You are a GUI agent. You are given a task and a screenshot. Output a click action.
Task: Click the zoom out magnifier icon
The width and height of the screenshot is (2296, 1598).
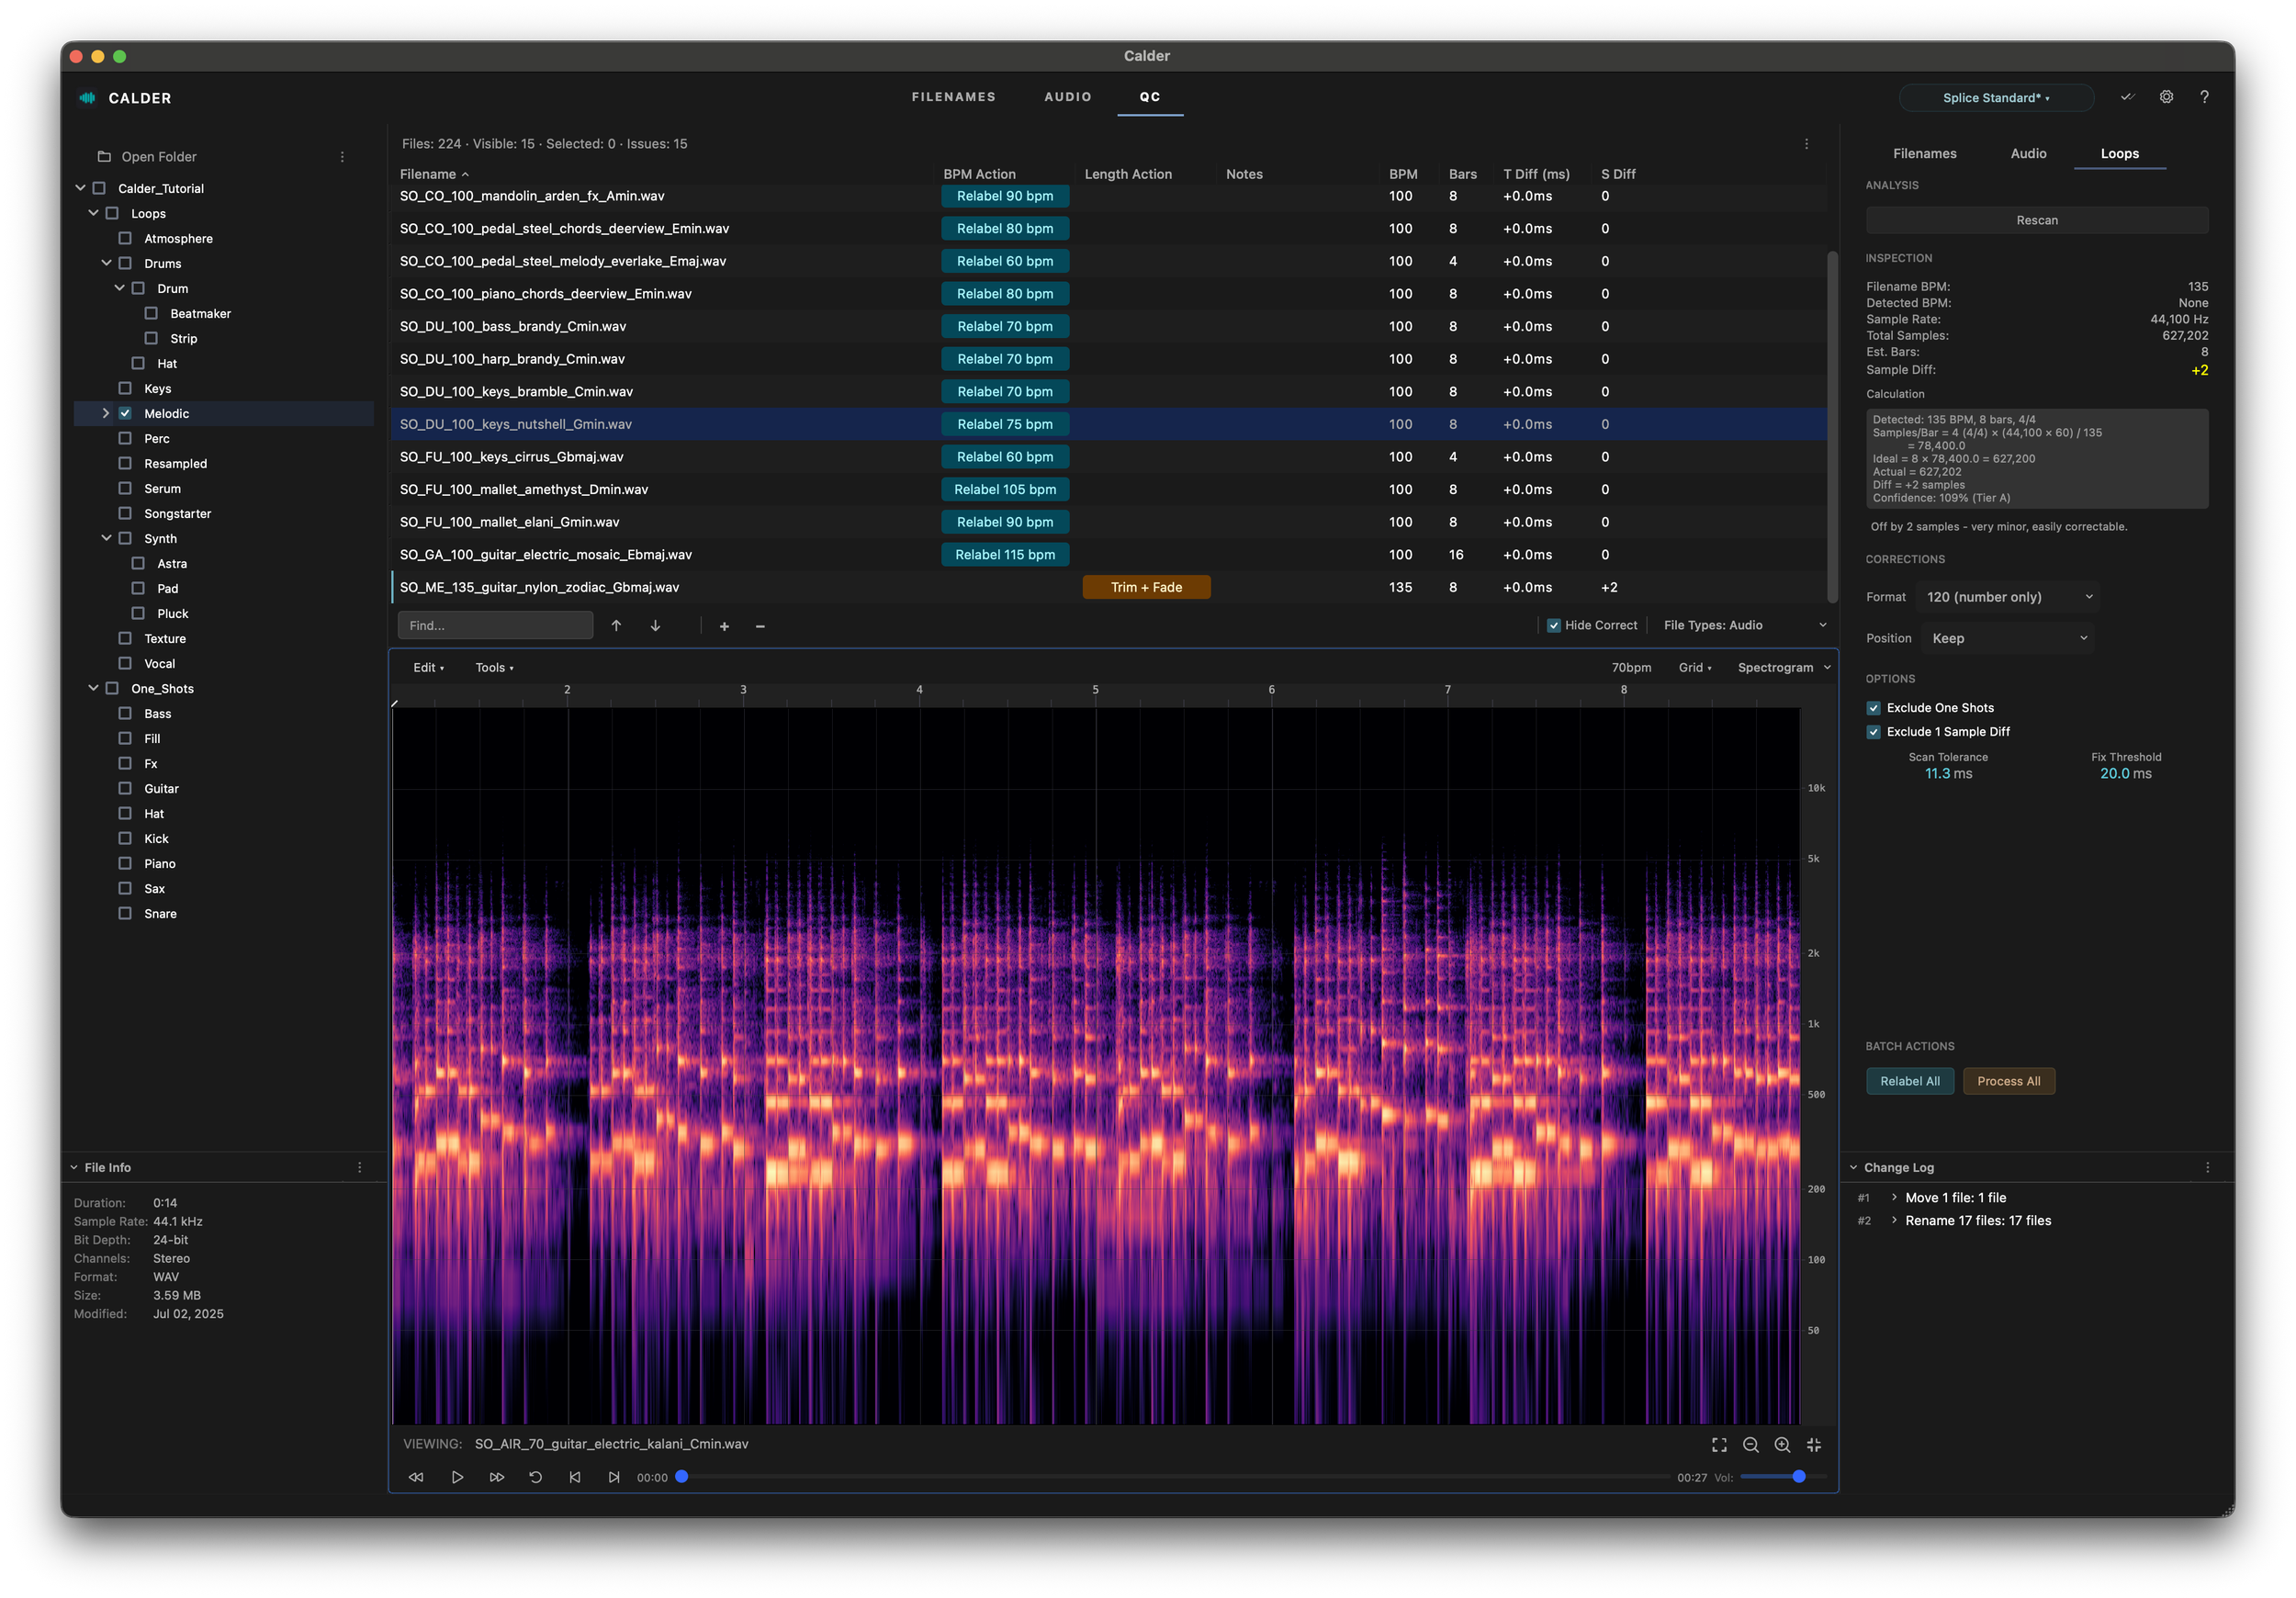(1750, 1445)
